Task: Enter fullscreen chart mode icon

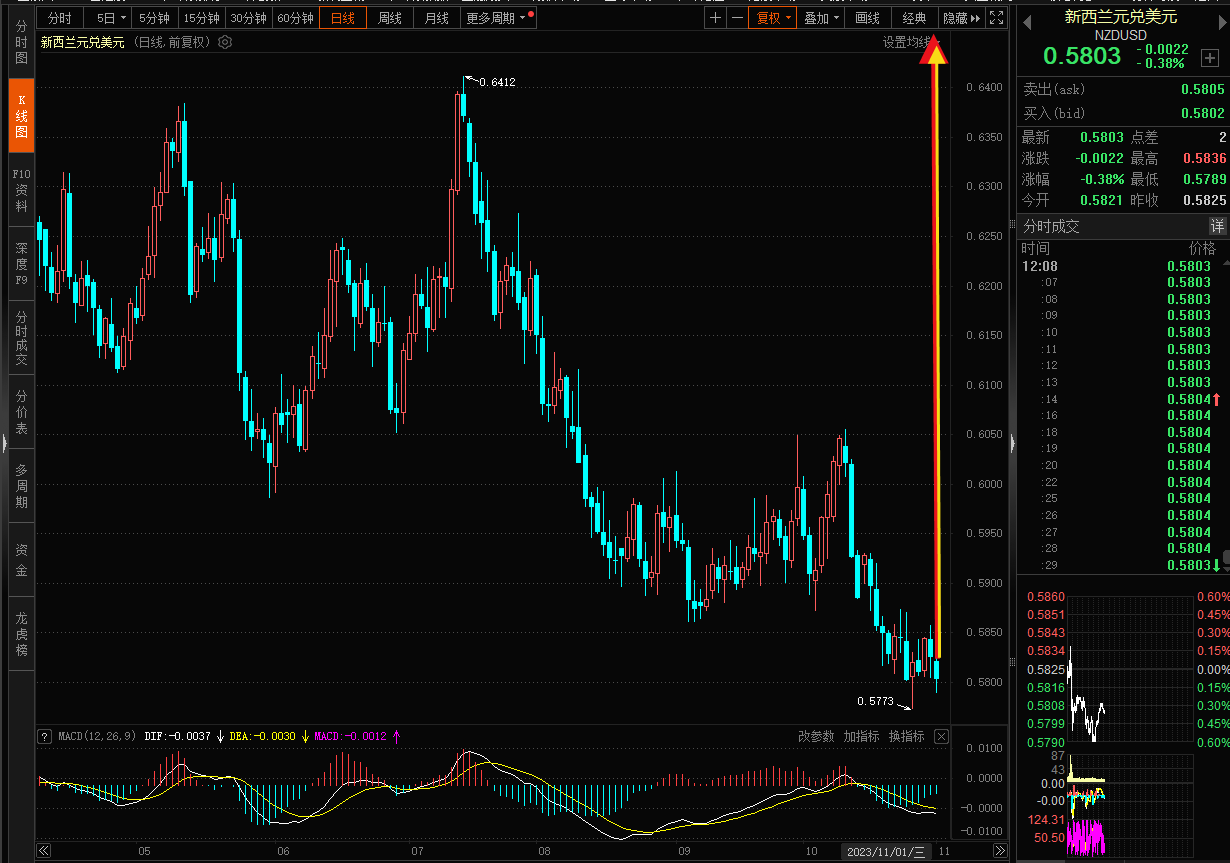Action: (996, 18)
